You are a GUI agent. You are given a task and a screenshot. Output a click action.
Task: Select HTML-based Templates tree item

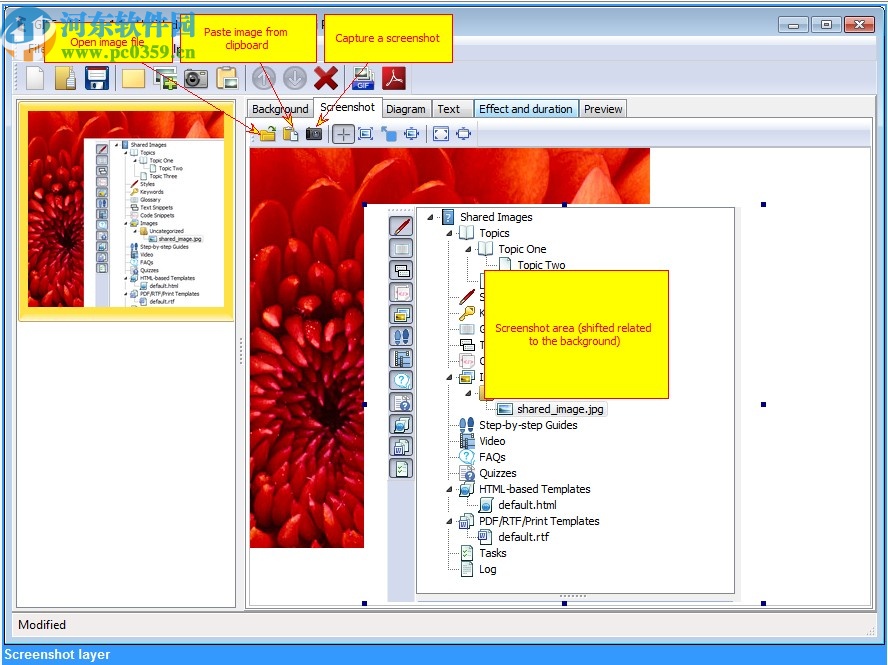(x=535, y=489)
